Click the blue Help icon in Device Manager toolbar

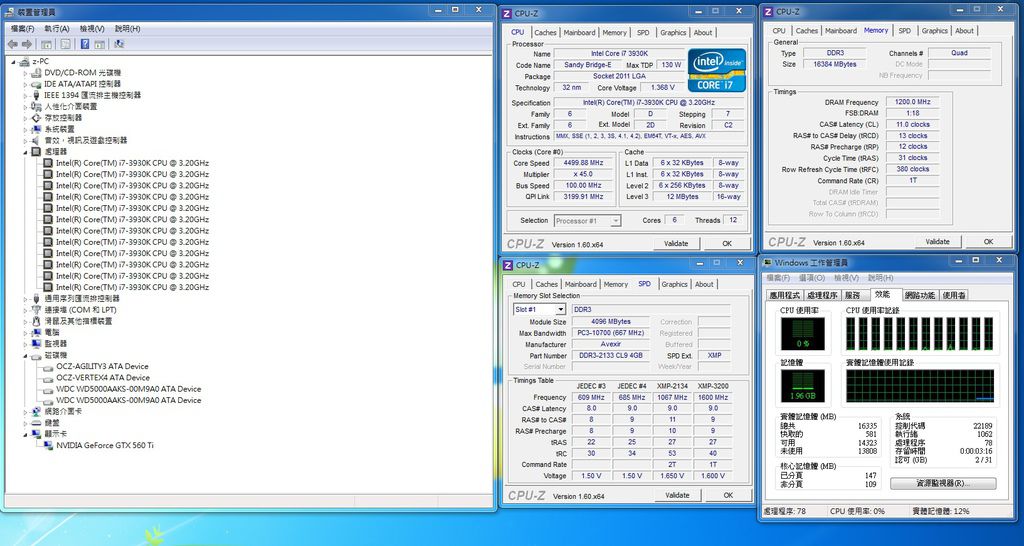click(85, 44)
